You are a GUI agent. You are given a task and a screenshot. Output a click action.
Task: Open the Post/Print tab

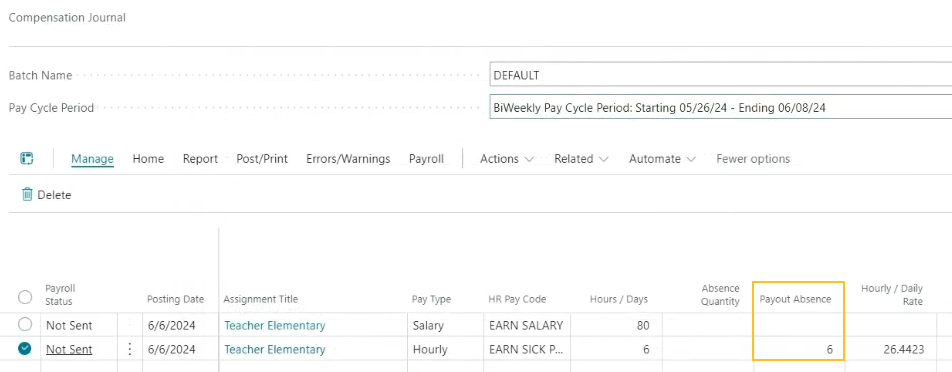point(262,159)
